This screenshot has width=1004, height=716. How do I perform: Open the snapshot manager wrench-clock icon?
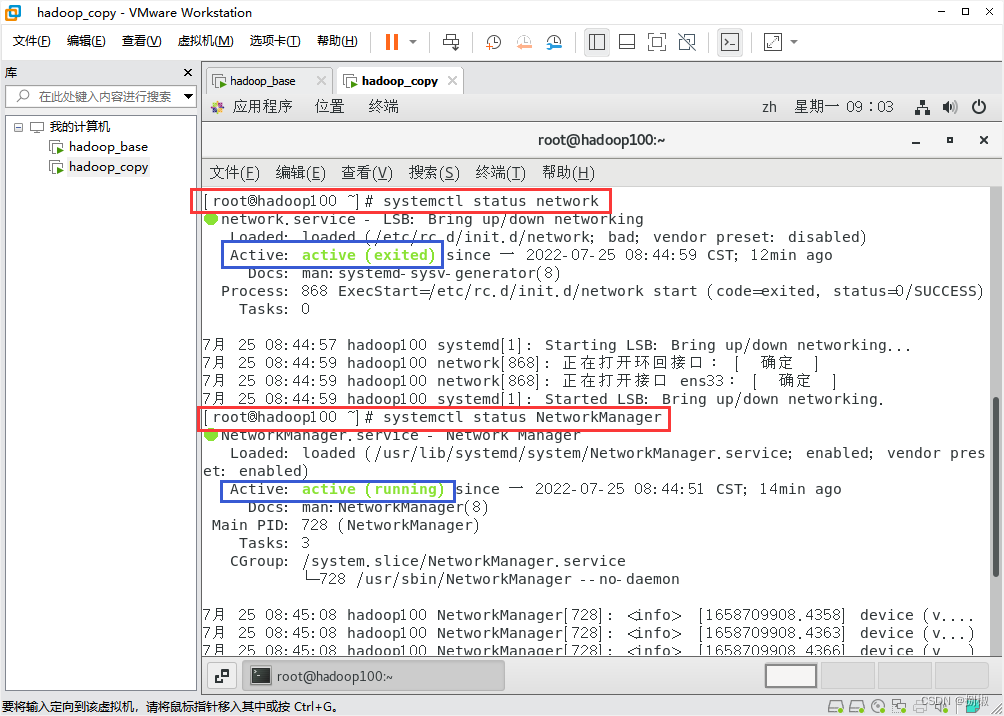pos(554,42)
